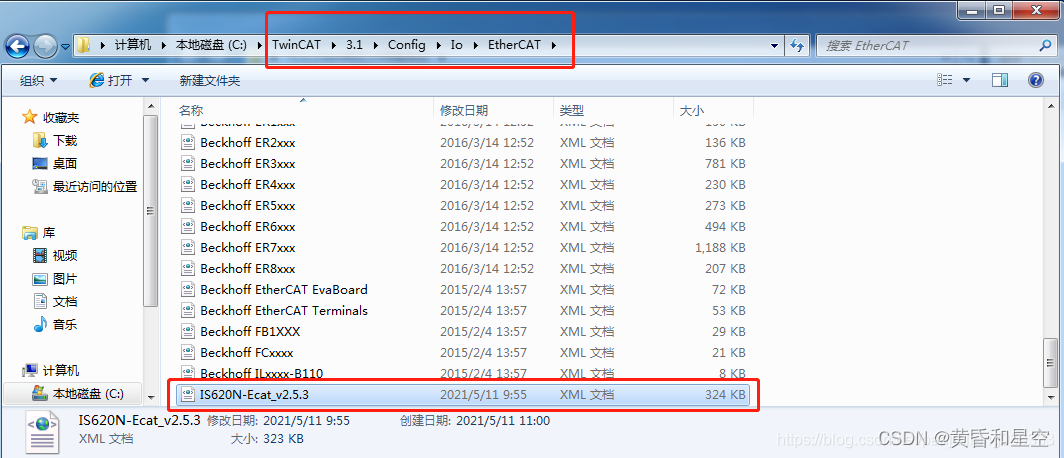The image size is (1064, 458).
Task: Open address bar history dropdown
Action: pyautogui.click(x=776, y=45)
